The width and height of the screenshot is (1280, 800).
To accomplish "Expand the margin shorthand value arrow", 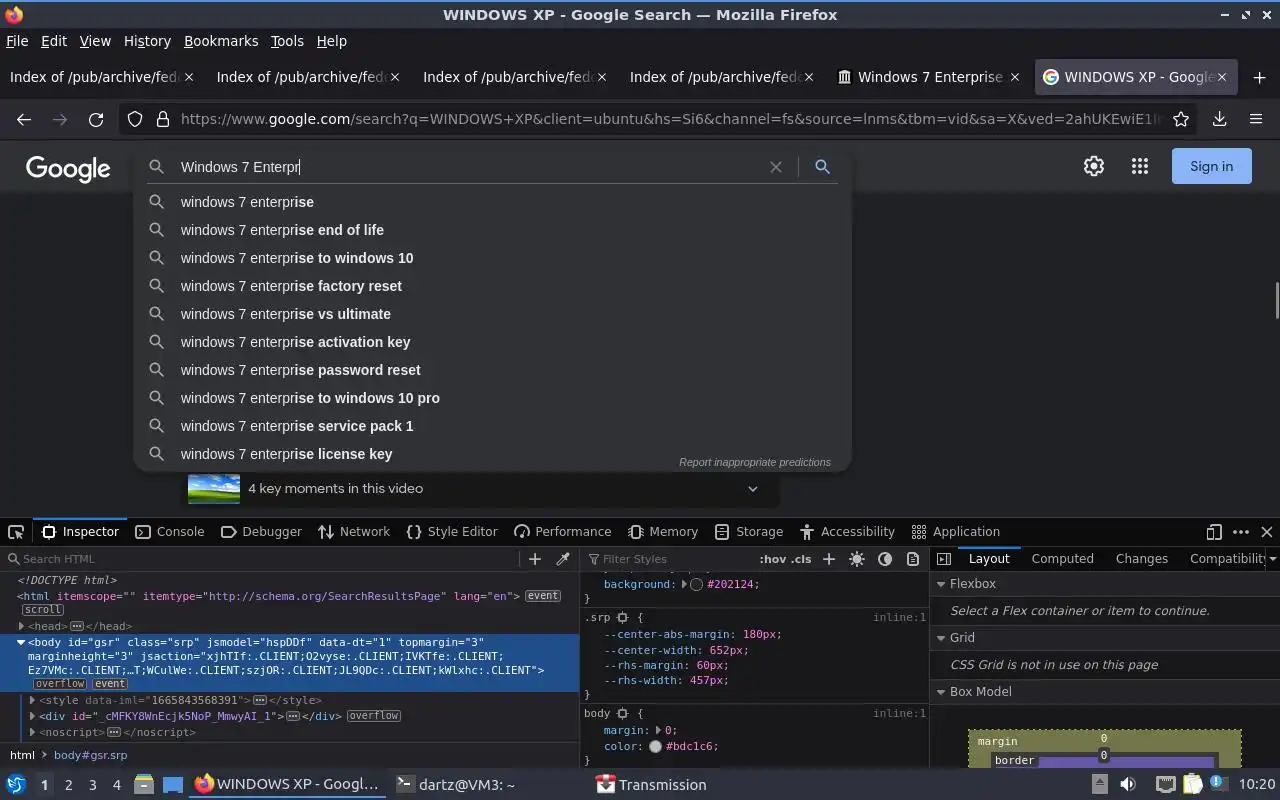I will (658, 731).
